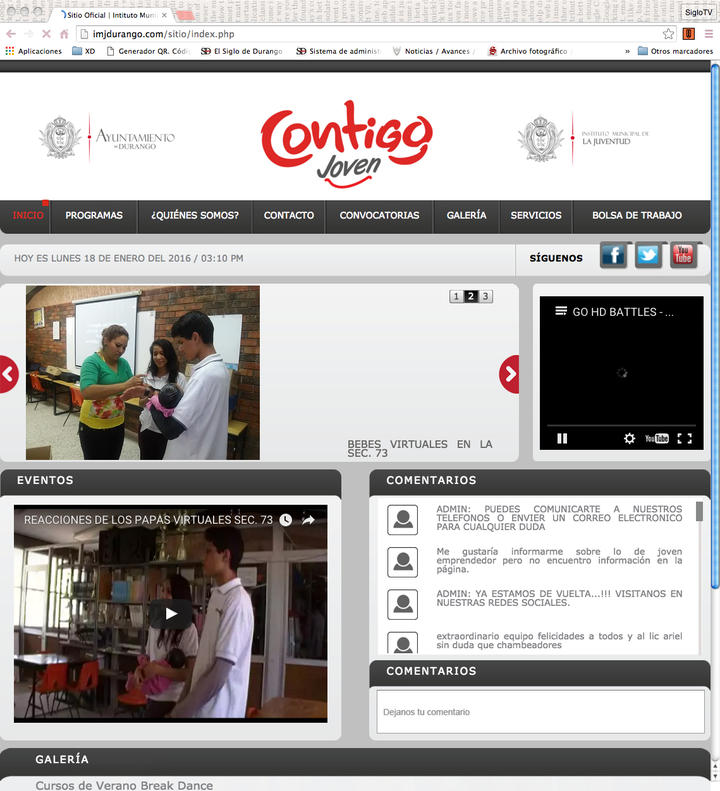Click the watch later clock icon

(286, 520)
